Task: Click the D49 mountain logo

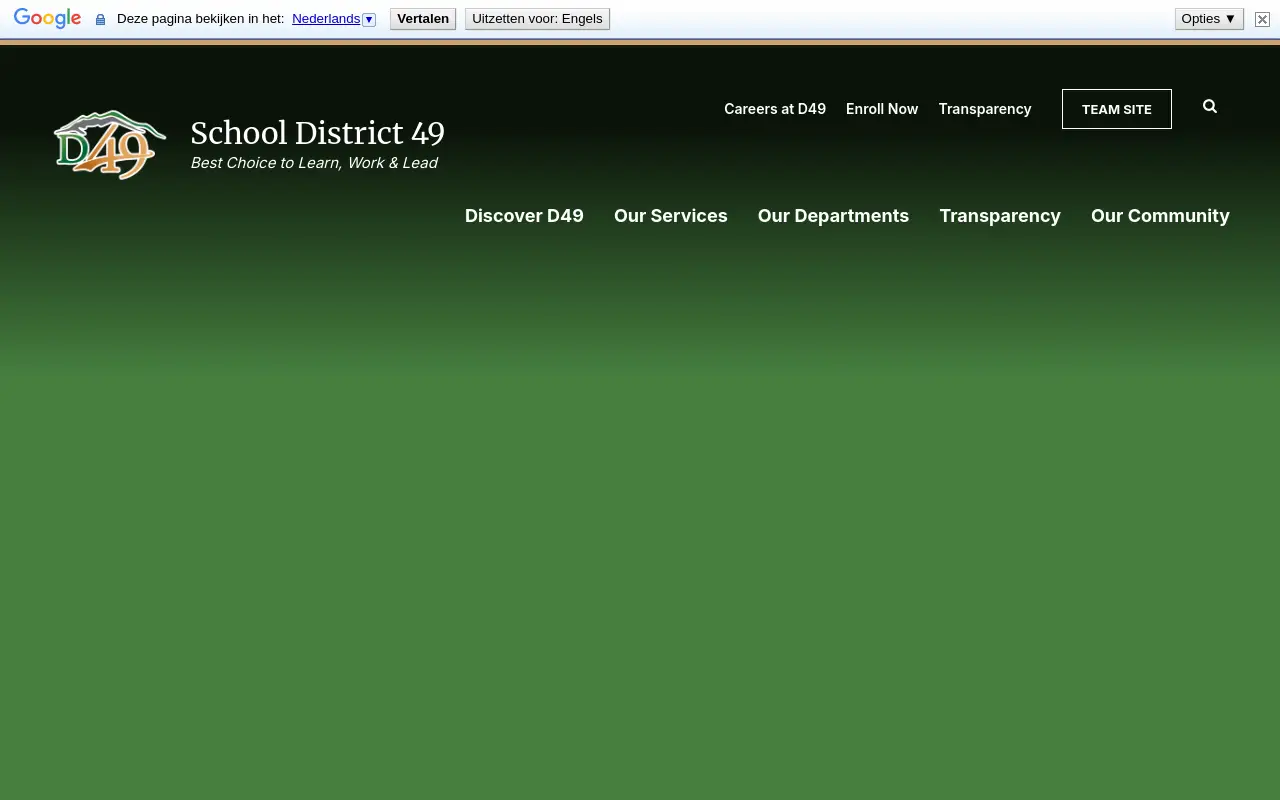Action: coord(110,145)
